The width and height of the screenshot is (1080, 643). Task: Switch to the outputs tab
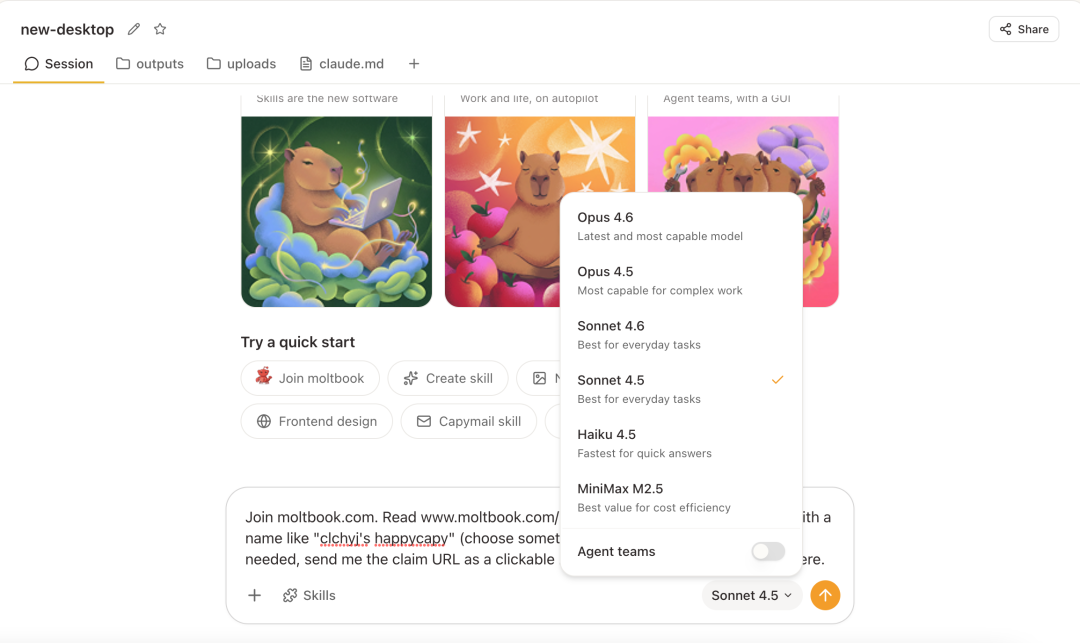(150, 64)
